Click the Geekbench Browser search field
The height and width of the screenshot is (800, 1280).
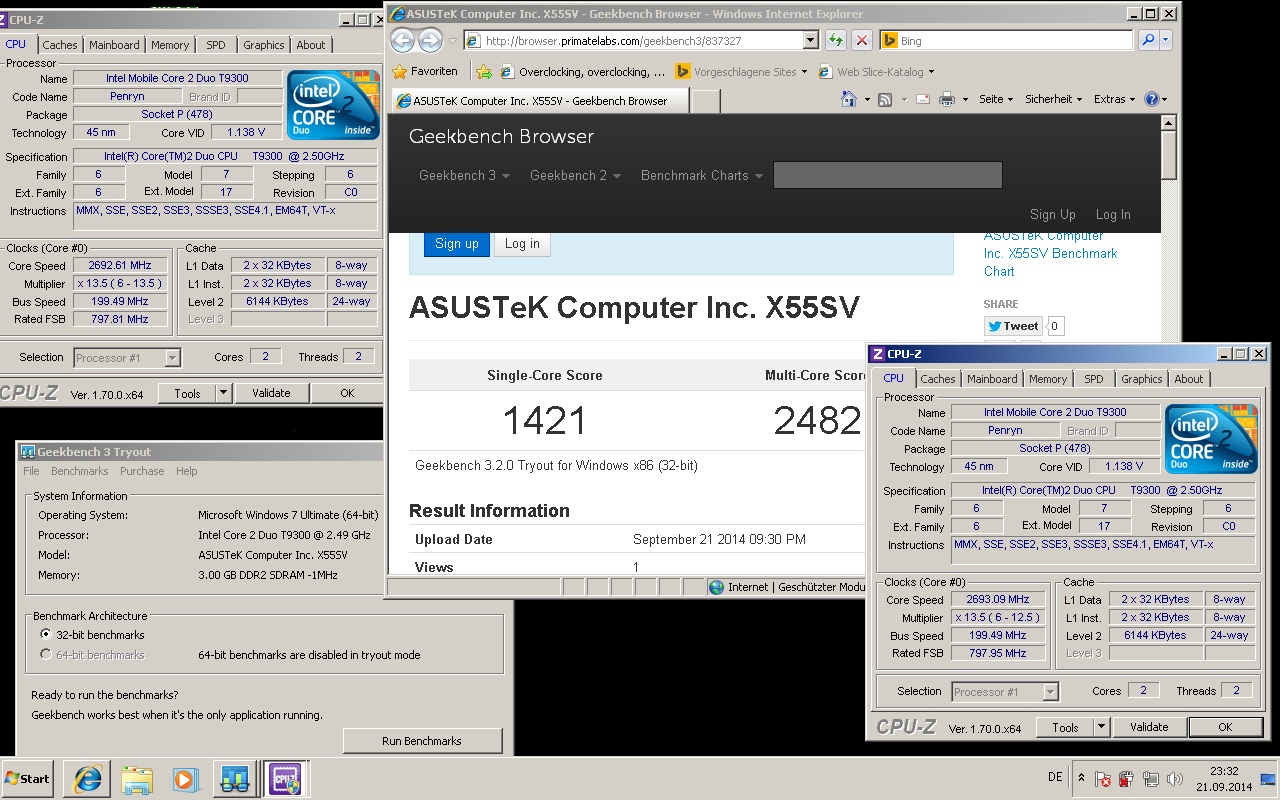click(x=888, y=175)
